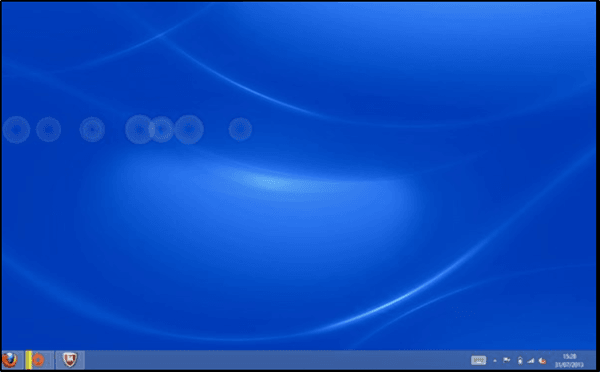Show desktop via the taskbar's far-right edge

coord(595,360)
